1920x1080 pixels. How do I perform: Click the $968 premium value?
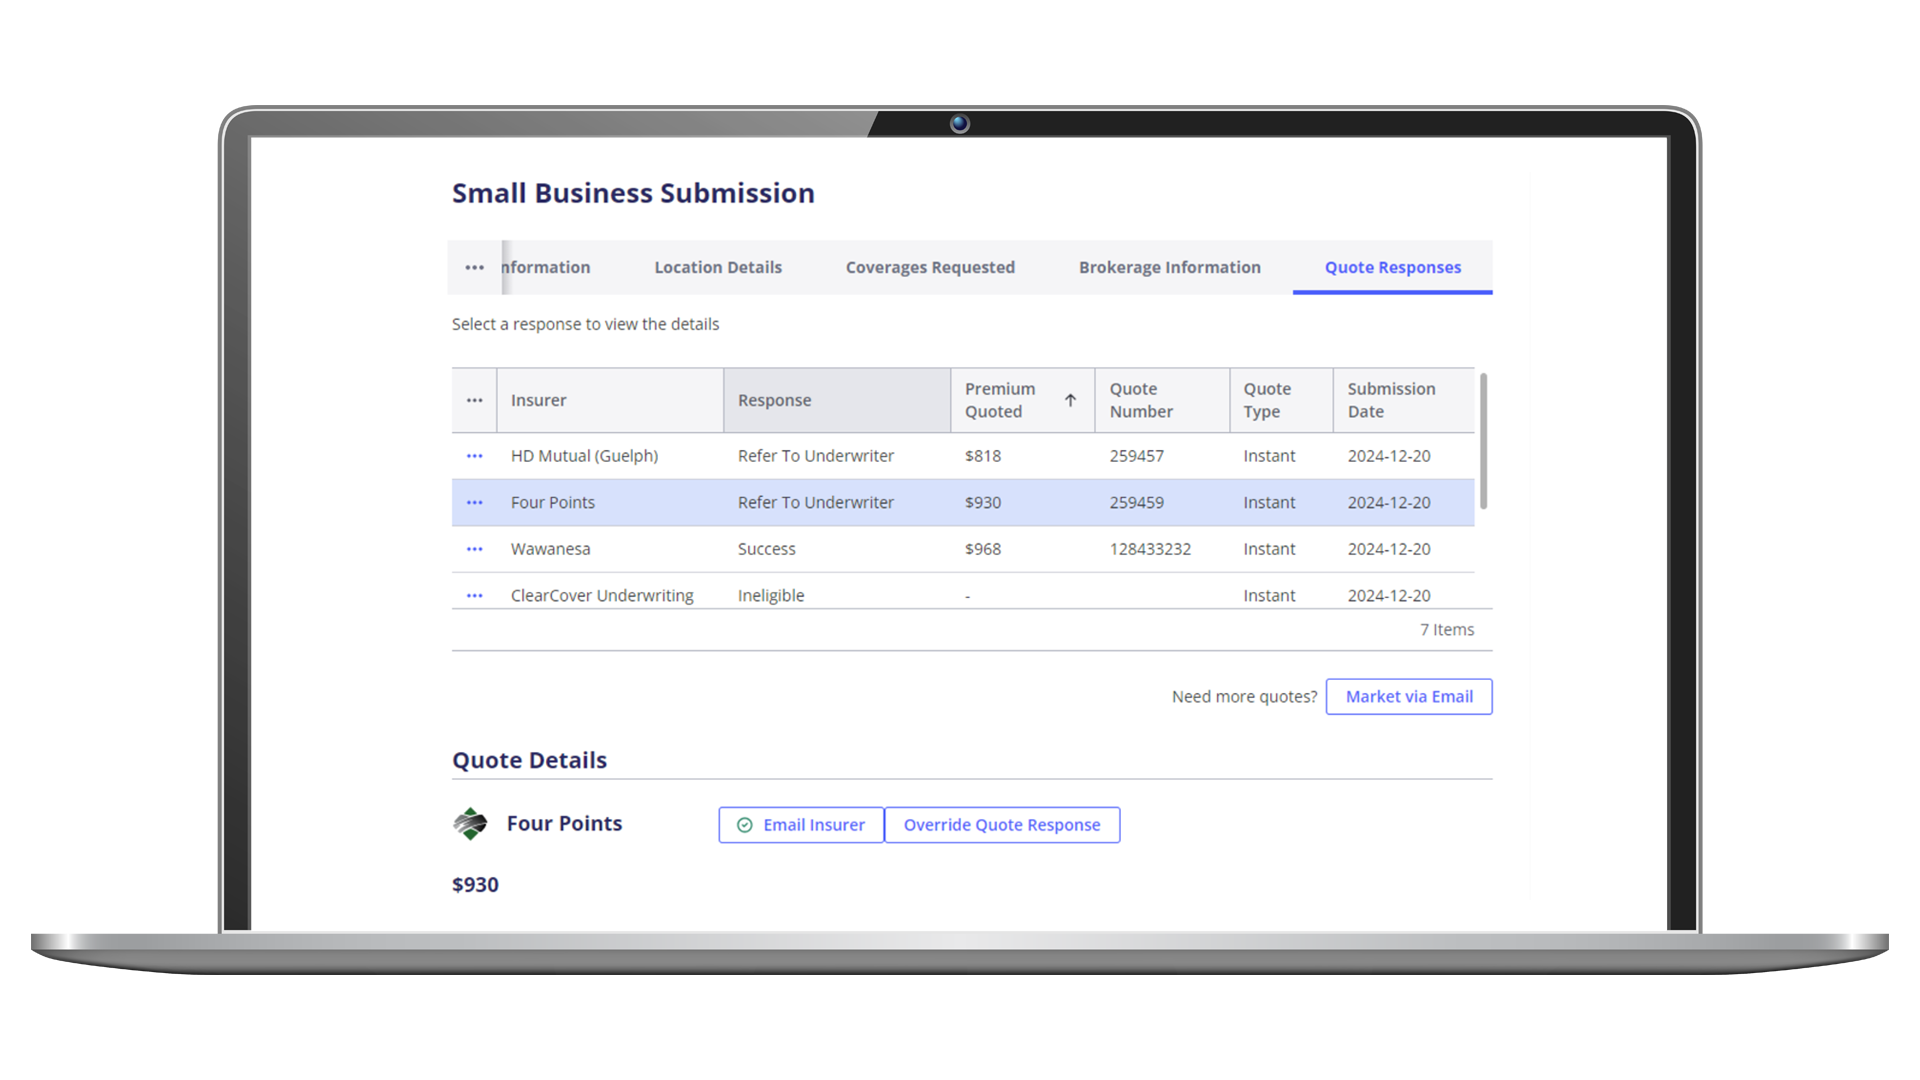(x=983, y=549)
